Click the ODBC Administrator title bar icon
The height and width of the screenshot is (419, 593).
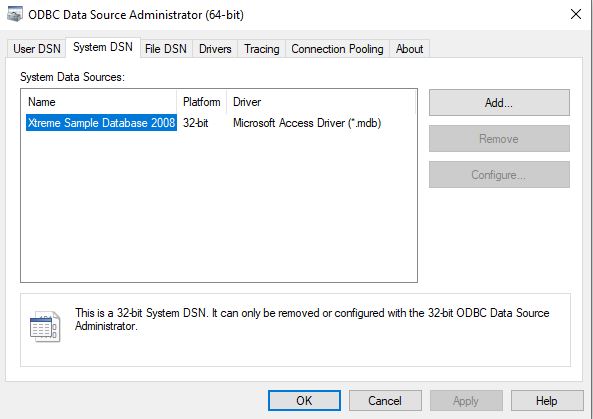click(15, 14)
